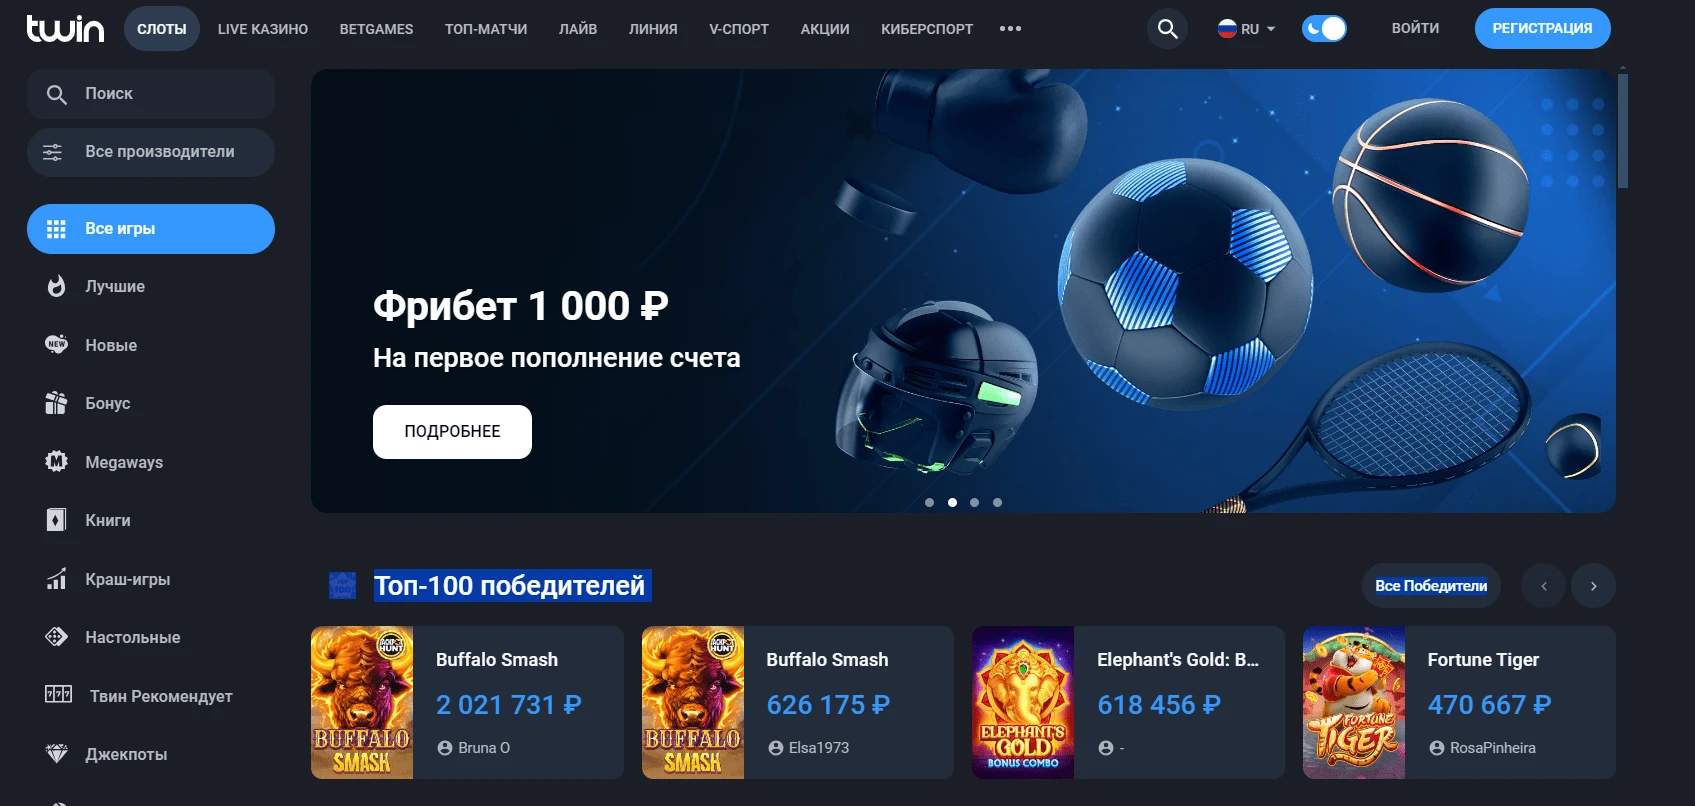Select the Megaways category icon
Viewport: 1695px width, 806px height.
[x=57, y=462]
